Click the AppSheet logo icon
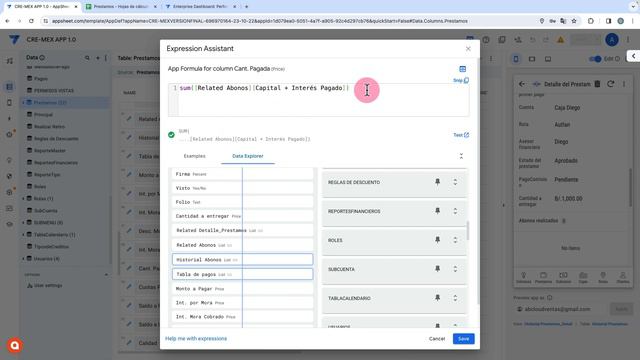The image size is (640, 360). pyautogui.click(x=14, y=40)
